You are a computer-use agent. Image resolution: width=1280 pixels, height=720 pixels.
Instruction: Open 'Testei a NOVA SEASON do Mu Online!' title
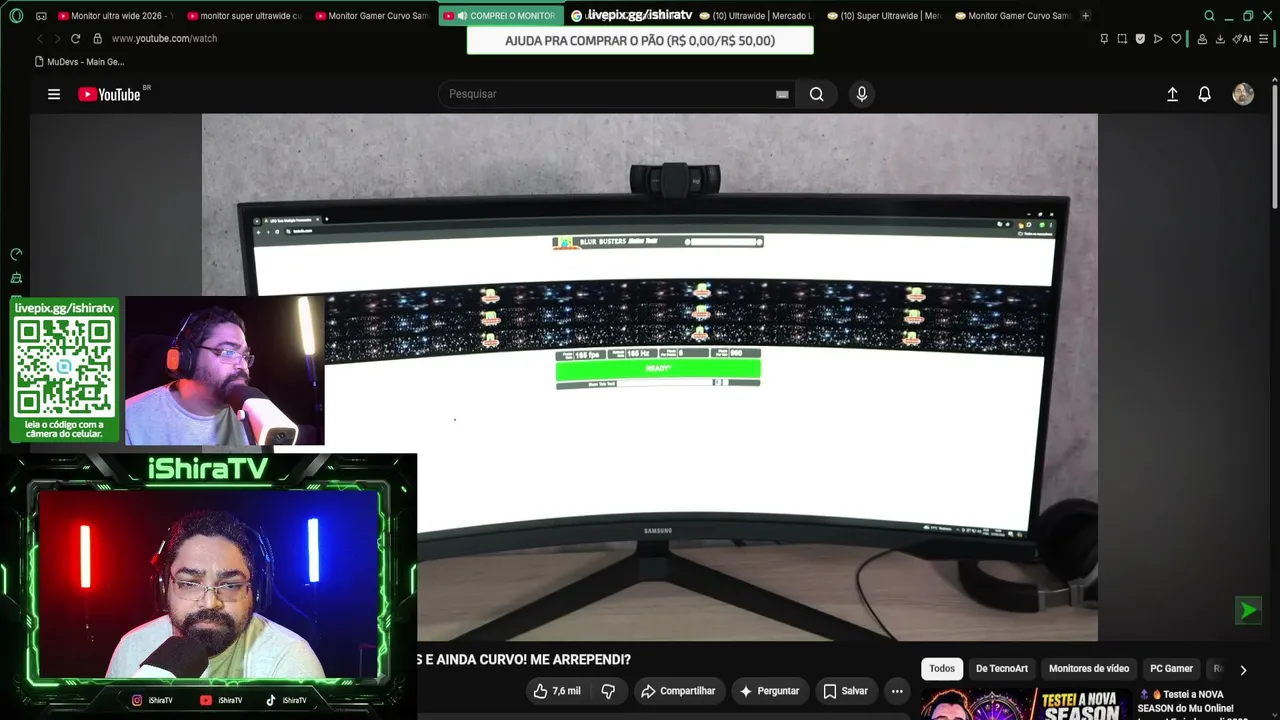[x=1191, y=701]
